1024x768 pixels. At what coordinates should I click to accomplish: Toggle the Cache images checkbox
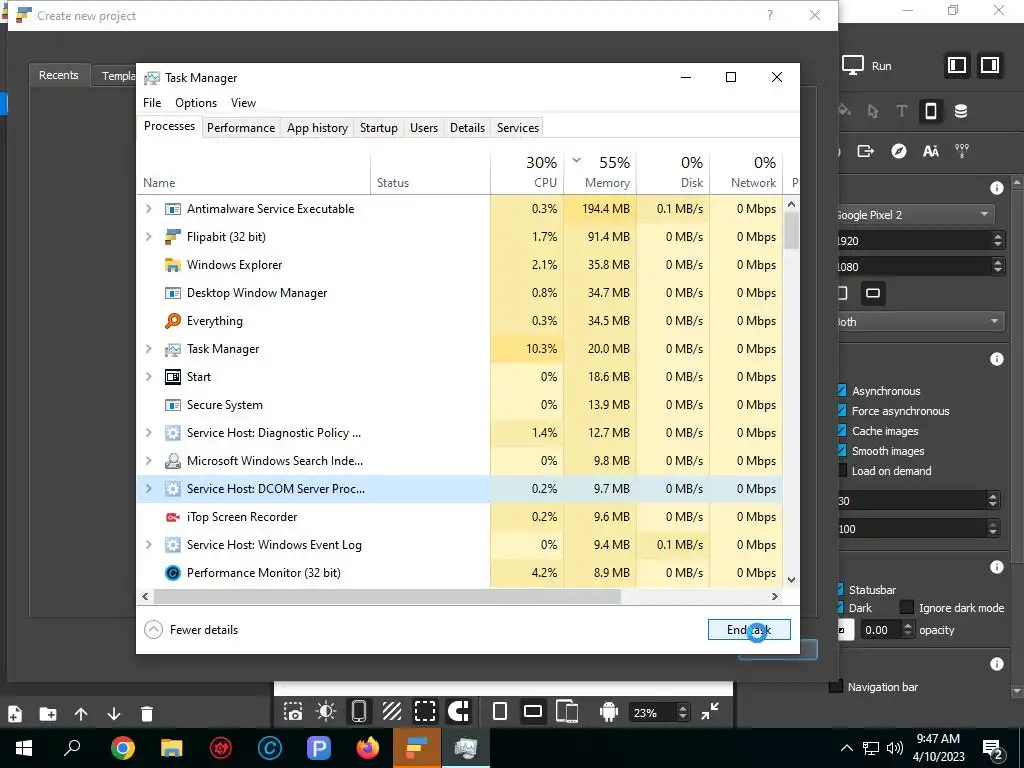coord(842,431)
